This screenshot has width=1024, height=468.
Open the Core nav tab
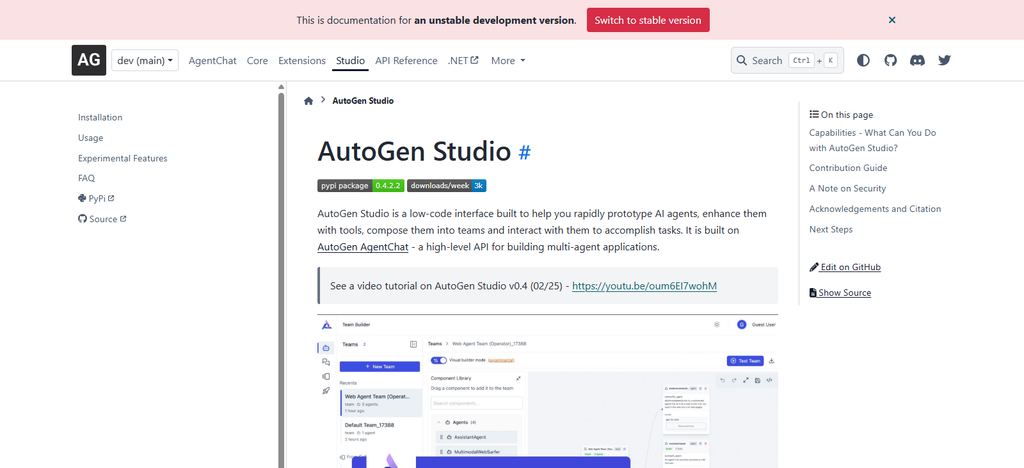pyautogui.click(x=257, y=60)
